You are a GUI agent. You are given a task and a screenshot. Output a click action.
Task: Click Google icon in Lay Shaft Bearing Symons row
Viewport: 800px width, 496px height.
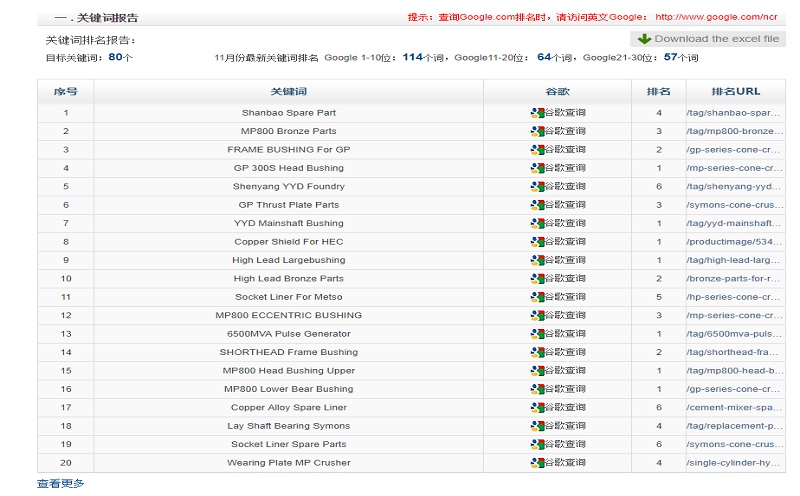(x=537, y=426)
